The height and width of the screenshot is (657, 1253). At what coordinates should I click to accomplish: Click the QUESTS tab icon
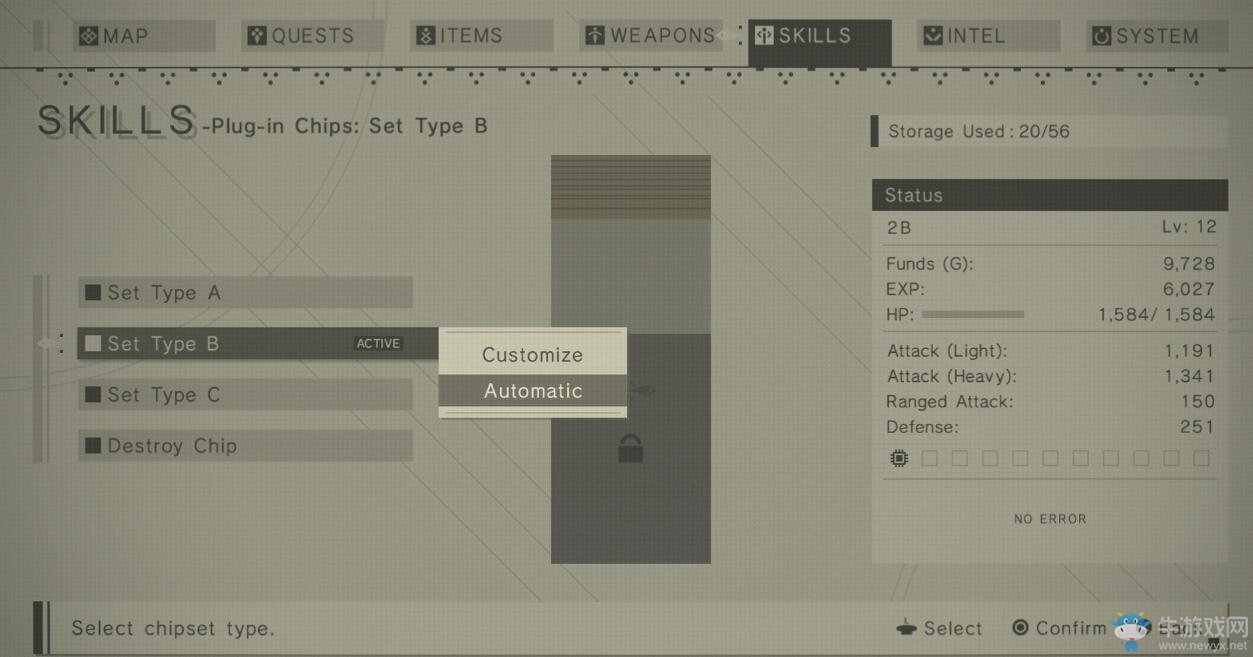257,36
